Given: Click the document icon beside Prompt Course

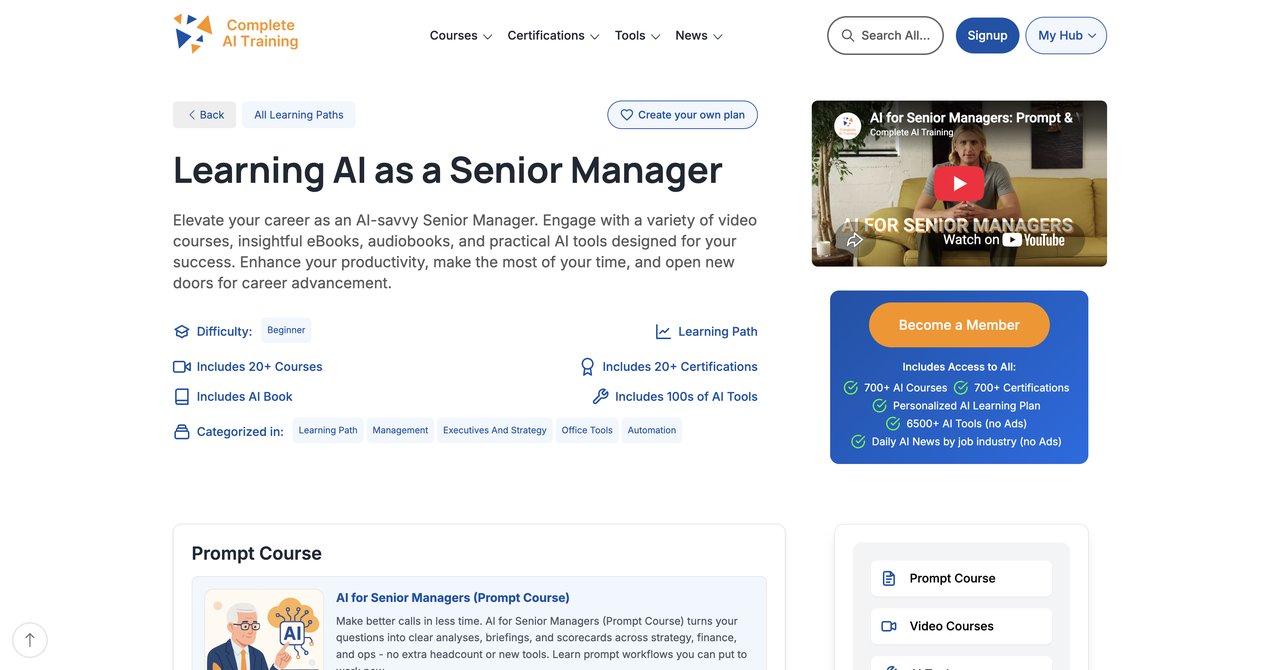Looking at the screenshot, I should (889, 578).
